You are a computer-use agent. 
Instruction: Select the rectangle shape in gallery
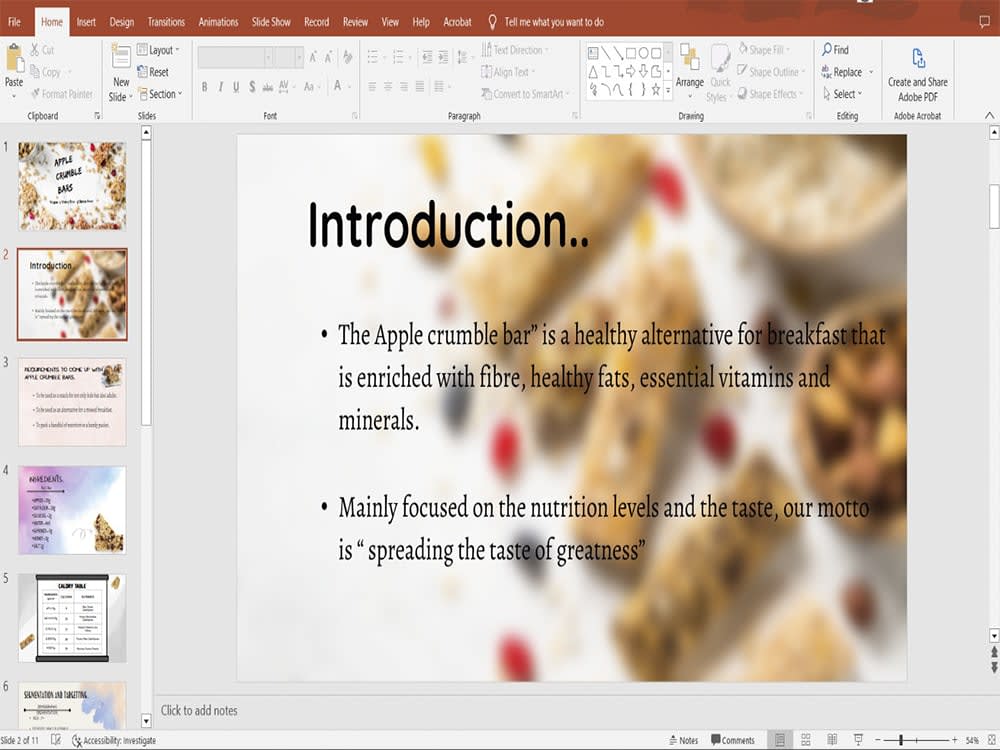[x=631, y=53]
